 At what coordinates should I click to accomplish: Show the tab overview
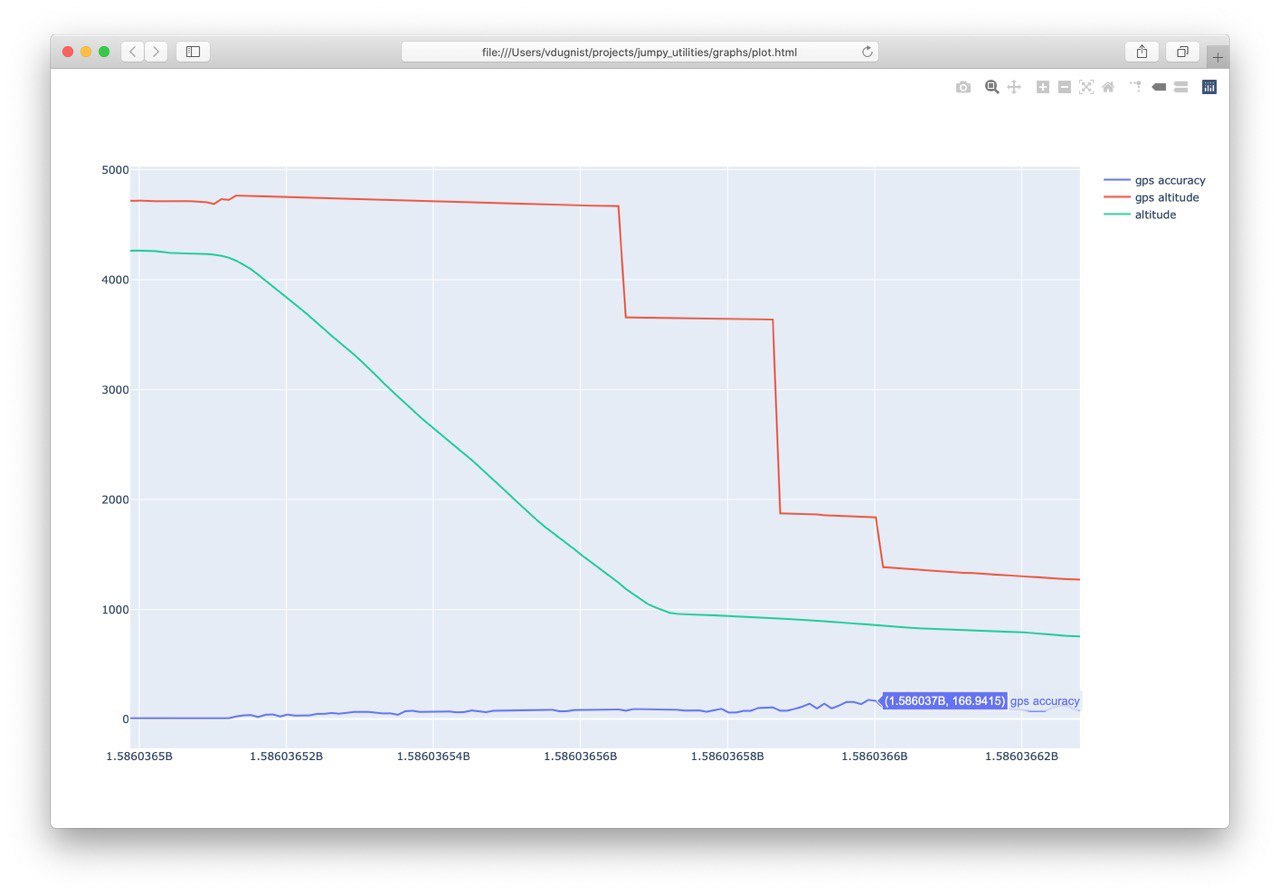click(1182, 52)
